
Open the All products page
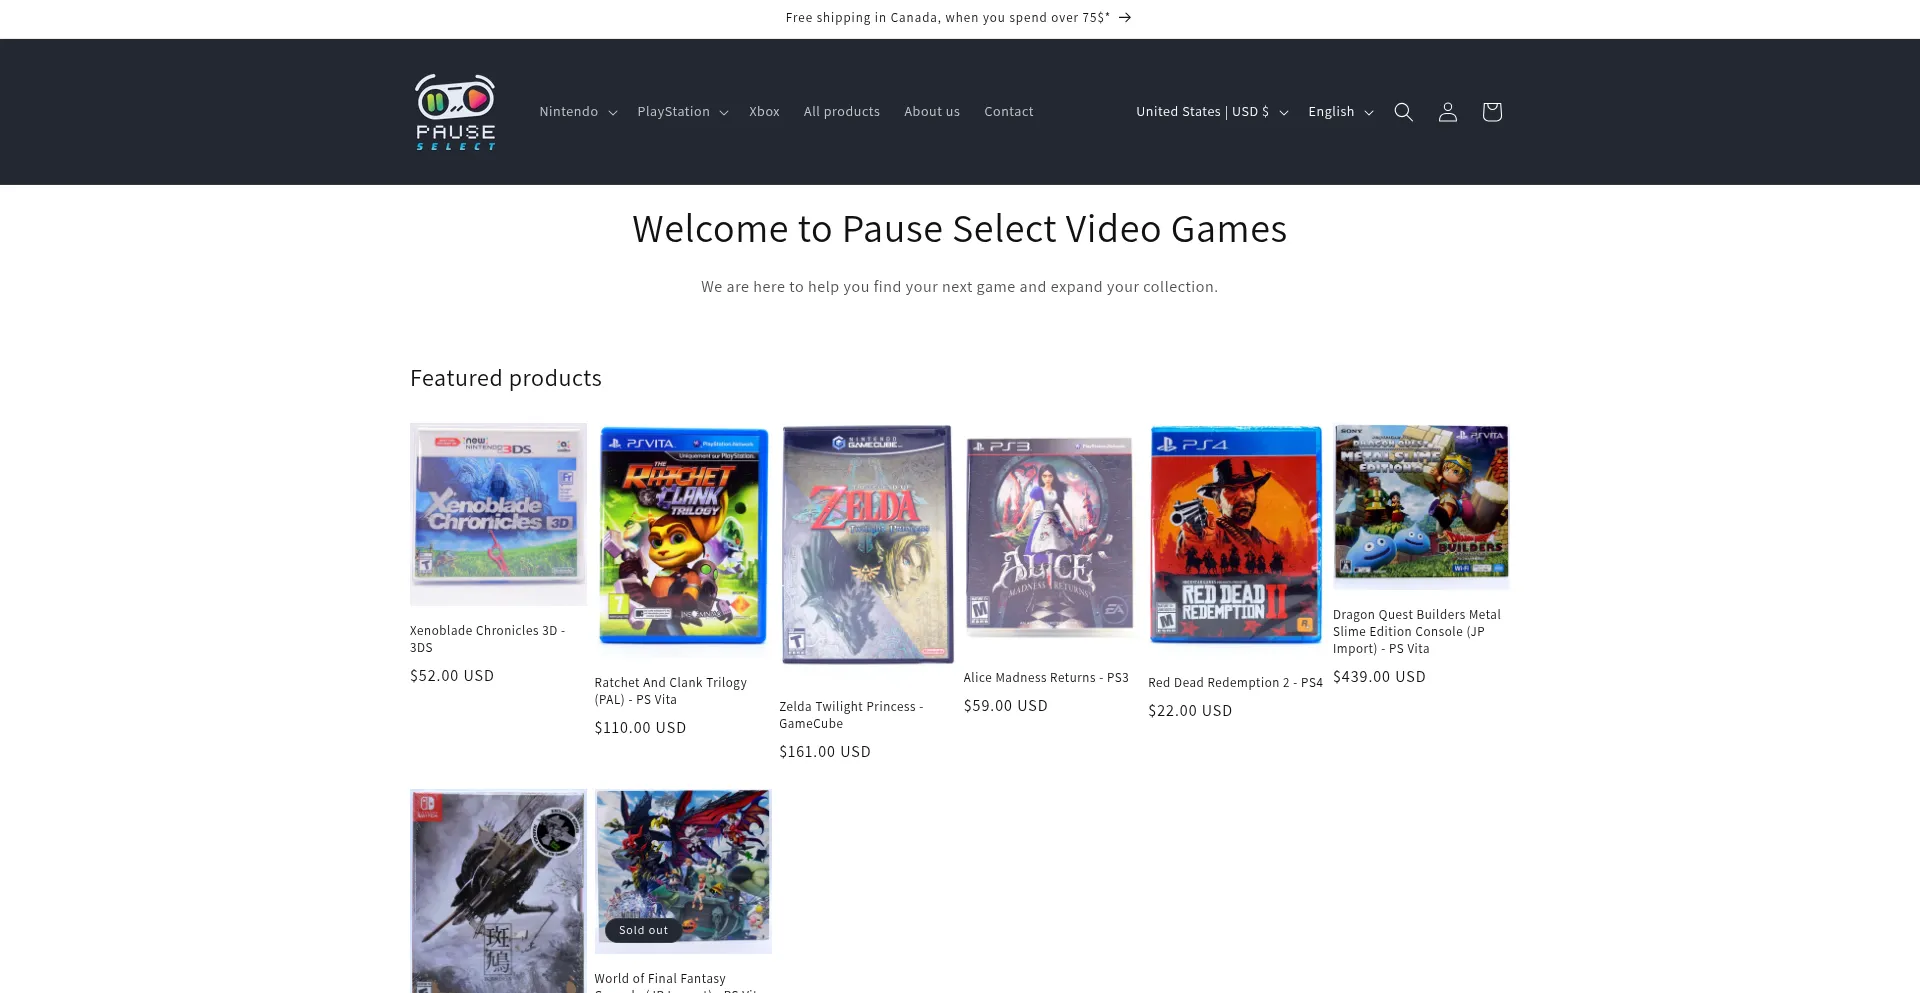[842, 112]
